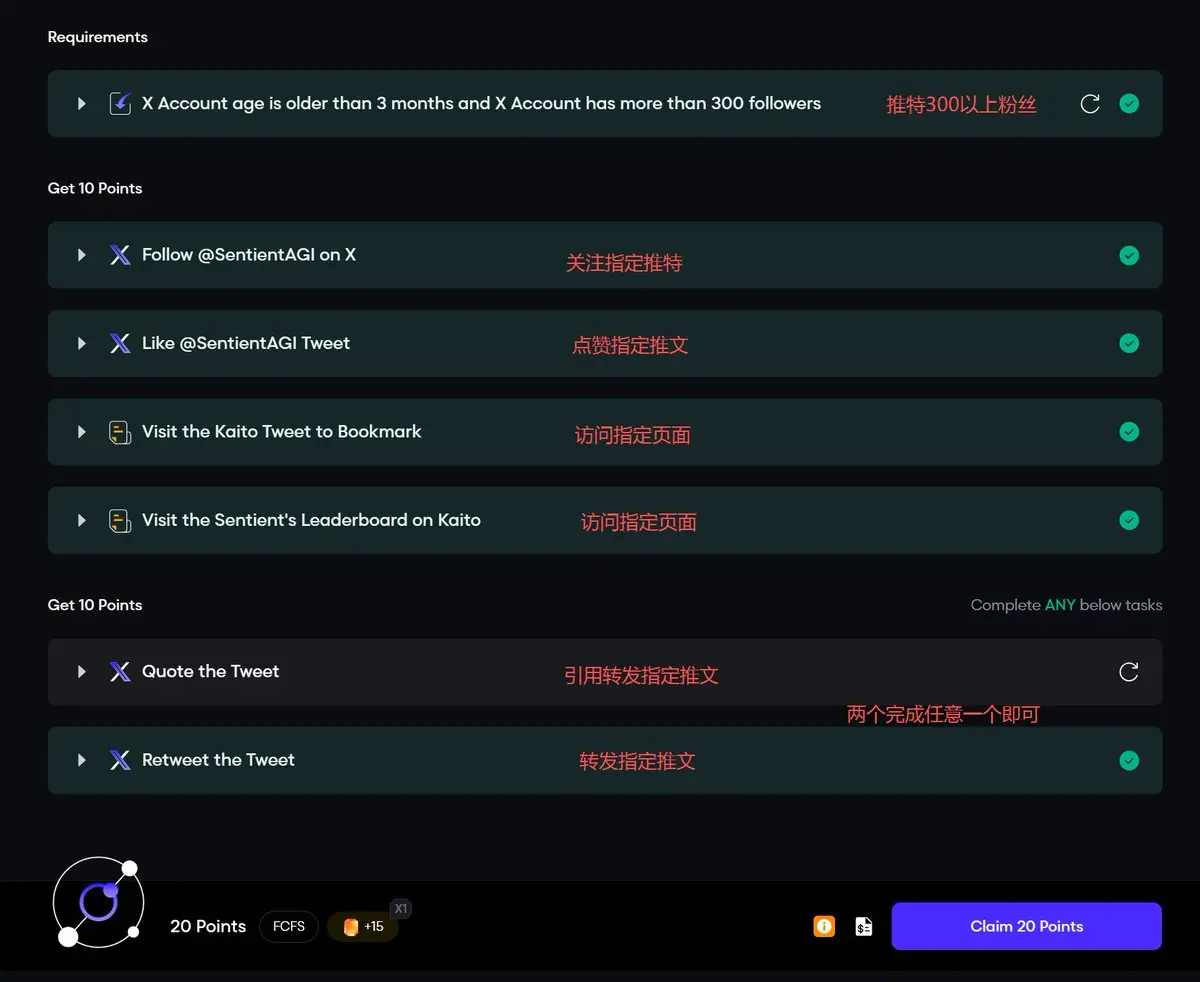Viewport: 1200px width, 982px height.
Task: Click green checkmark on Sentient's Leaderboard row
Action: [1129, 520]
